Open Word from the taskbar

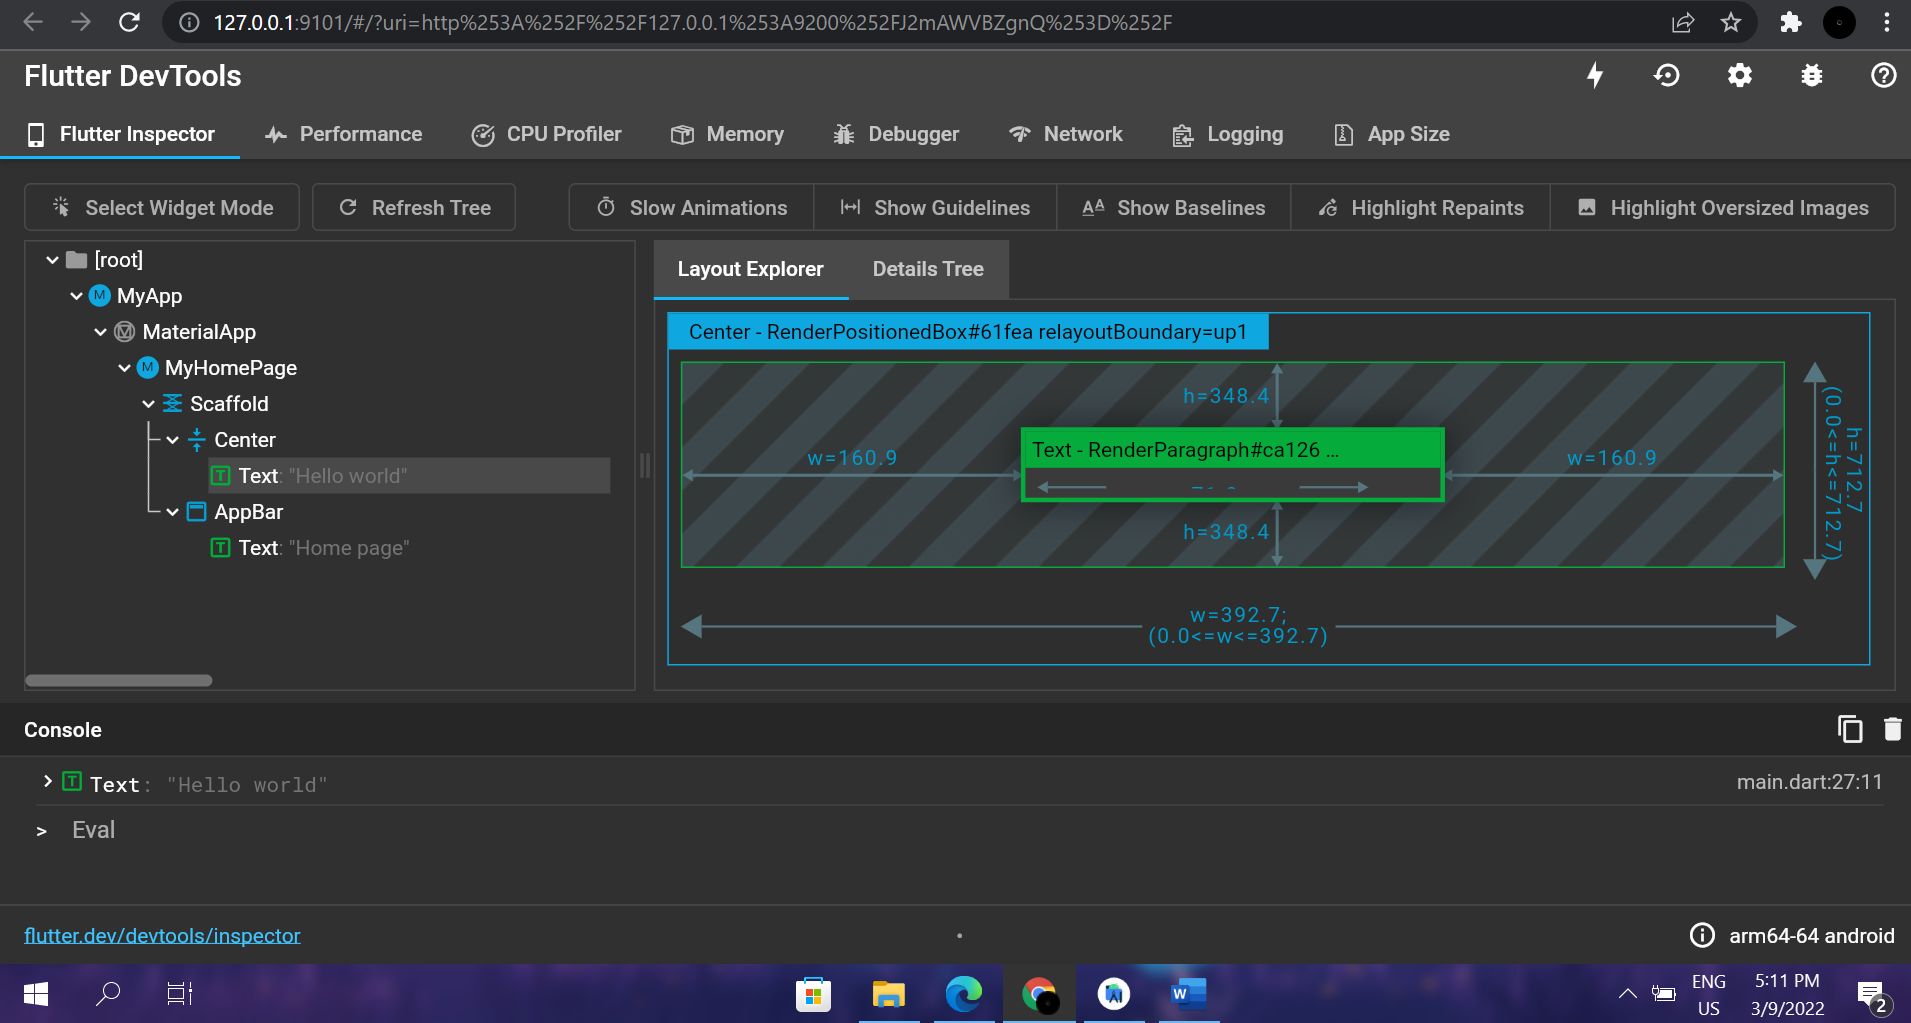pyautogui.click(x=1189, y=993)
